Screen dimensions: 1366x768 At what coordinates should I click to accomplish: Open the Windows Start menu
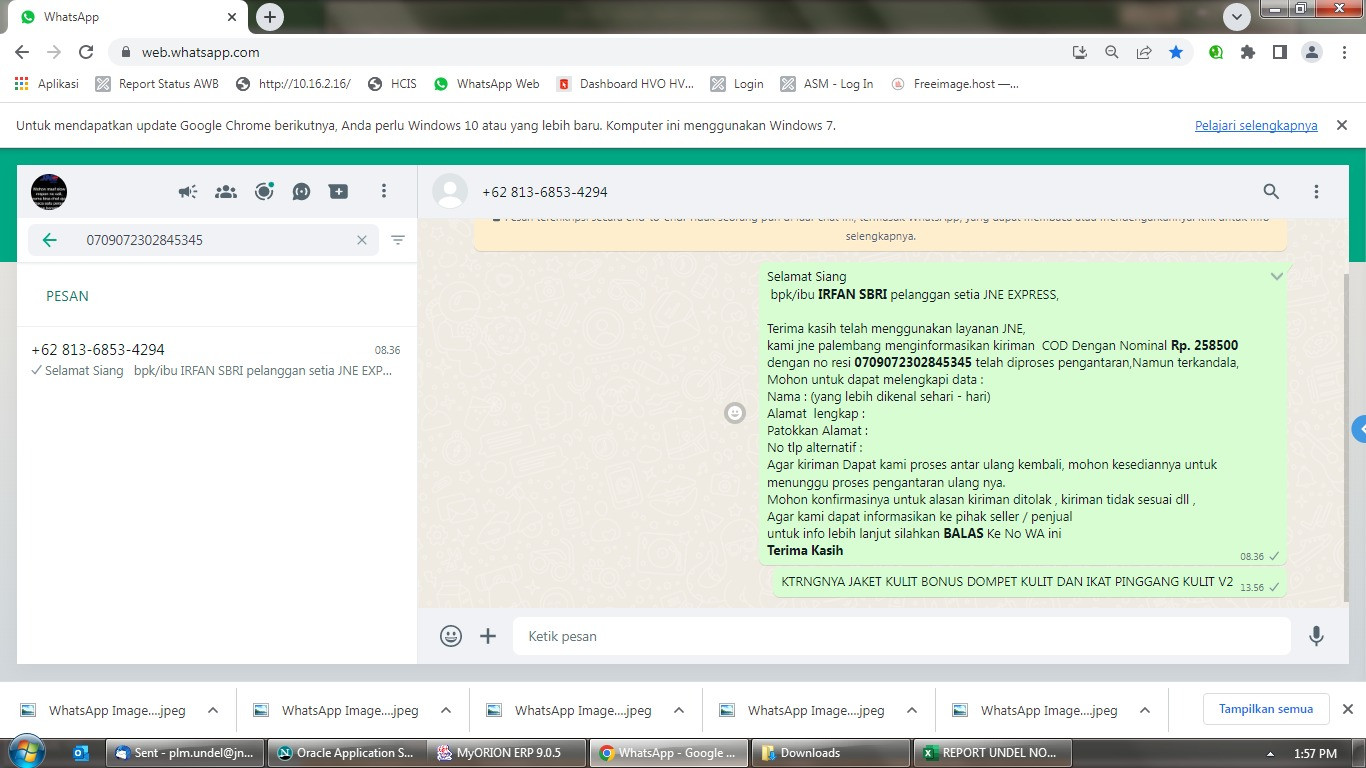(x=27, y=752)
